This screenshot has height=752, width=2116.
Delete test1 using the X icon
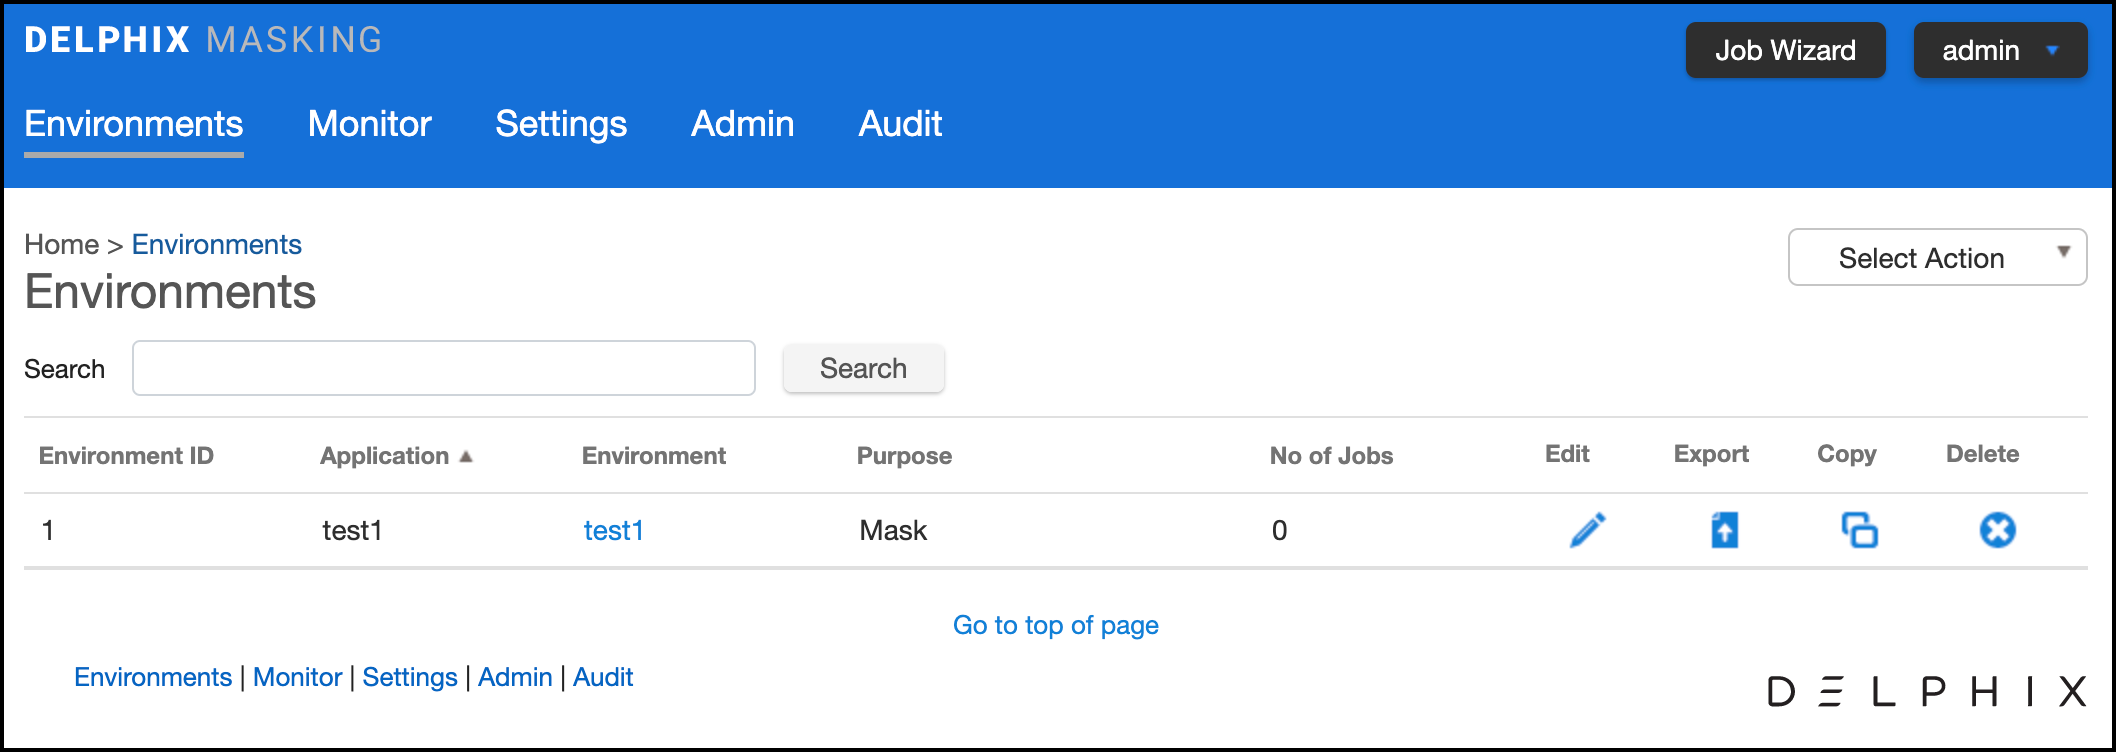click(x=1997, y=530)
